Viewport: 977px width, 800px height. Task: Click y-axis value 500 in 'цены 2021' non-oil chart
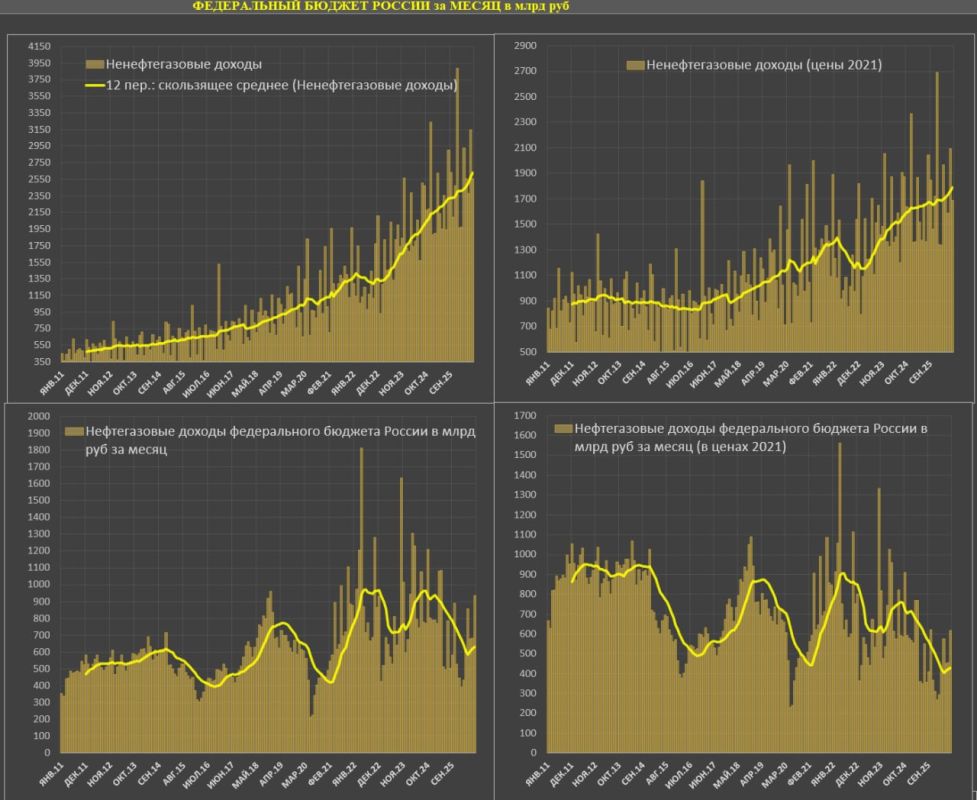click(528, 352)
